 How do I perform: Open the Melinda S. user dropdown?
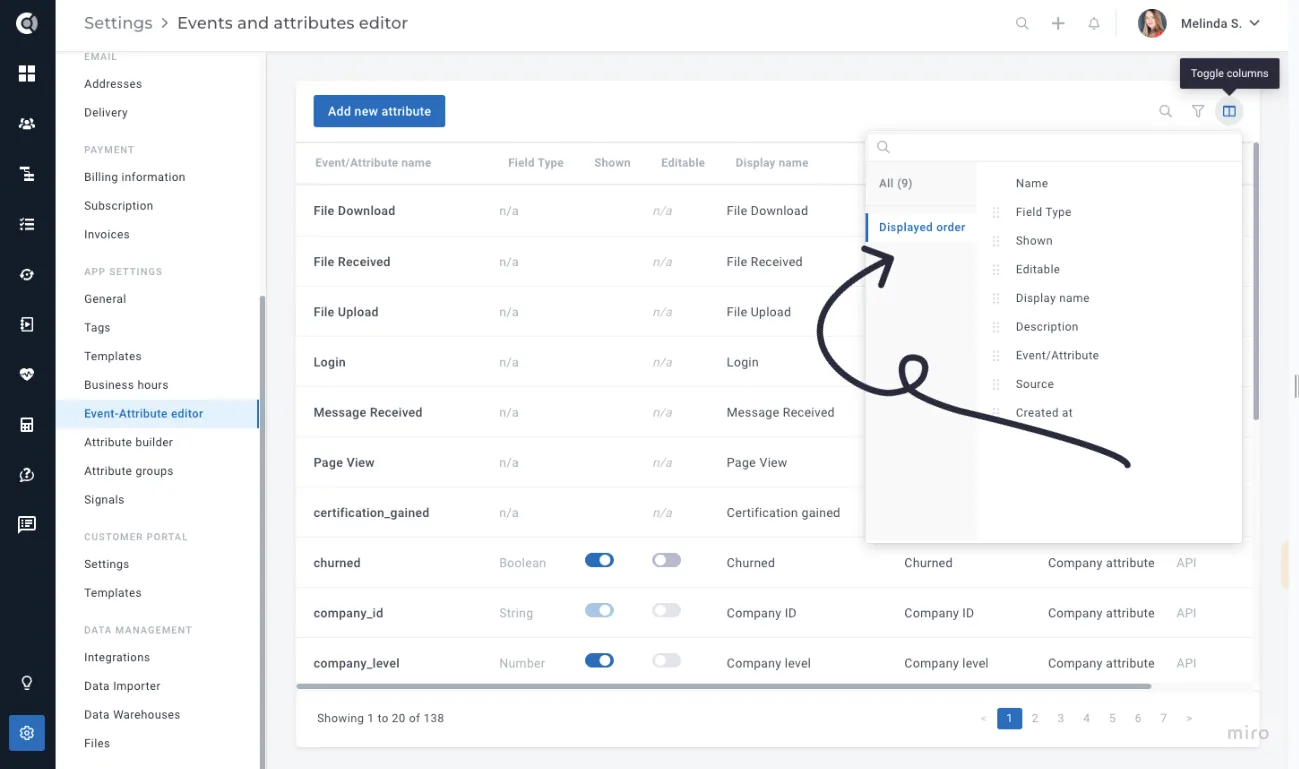point(1220,23)
